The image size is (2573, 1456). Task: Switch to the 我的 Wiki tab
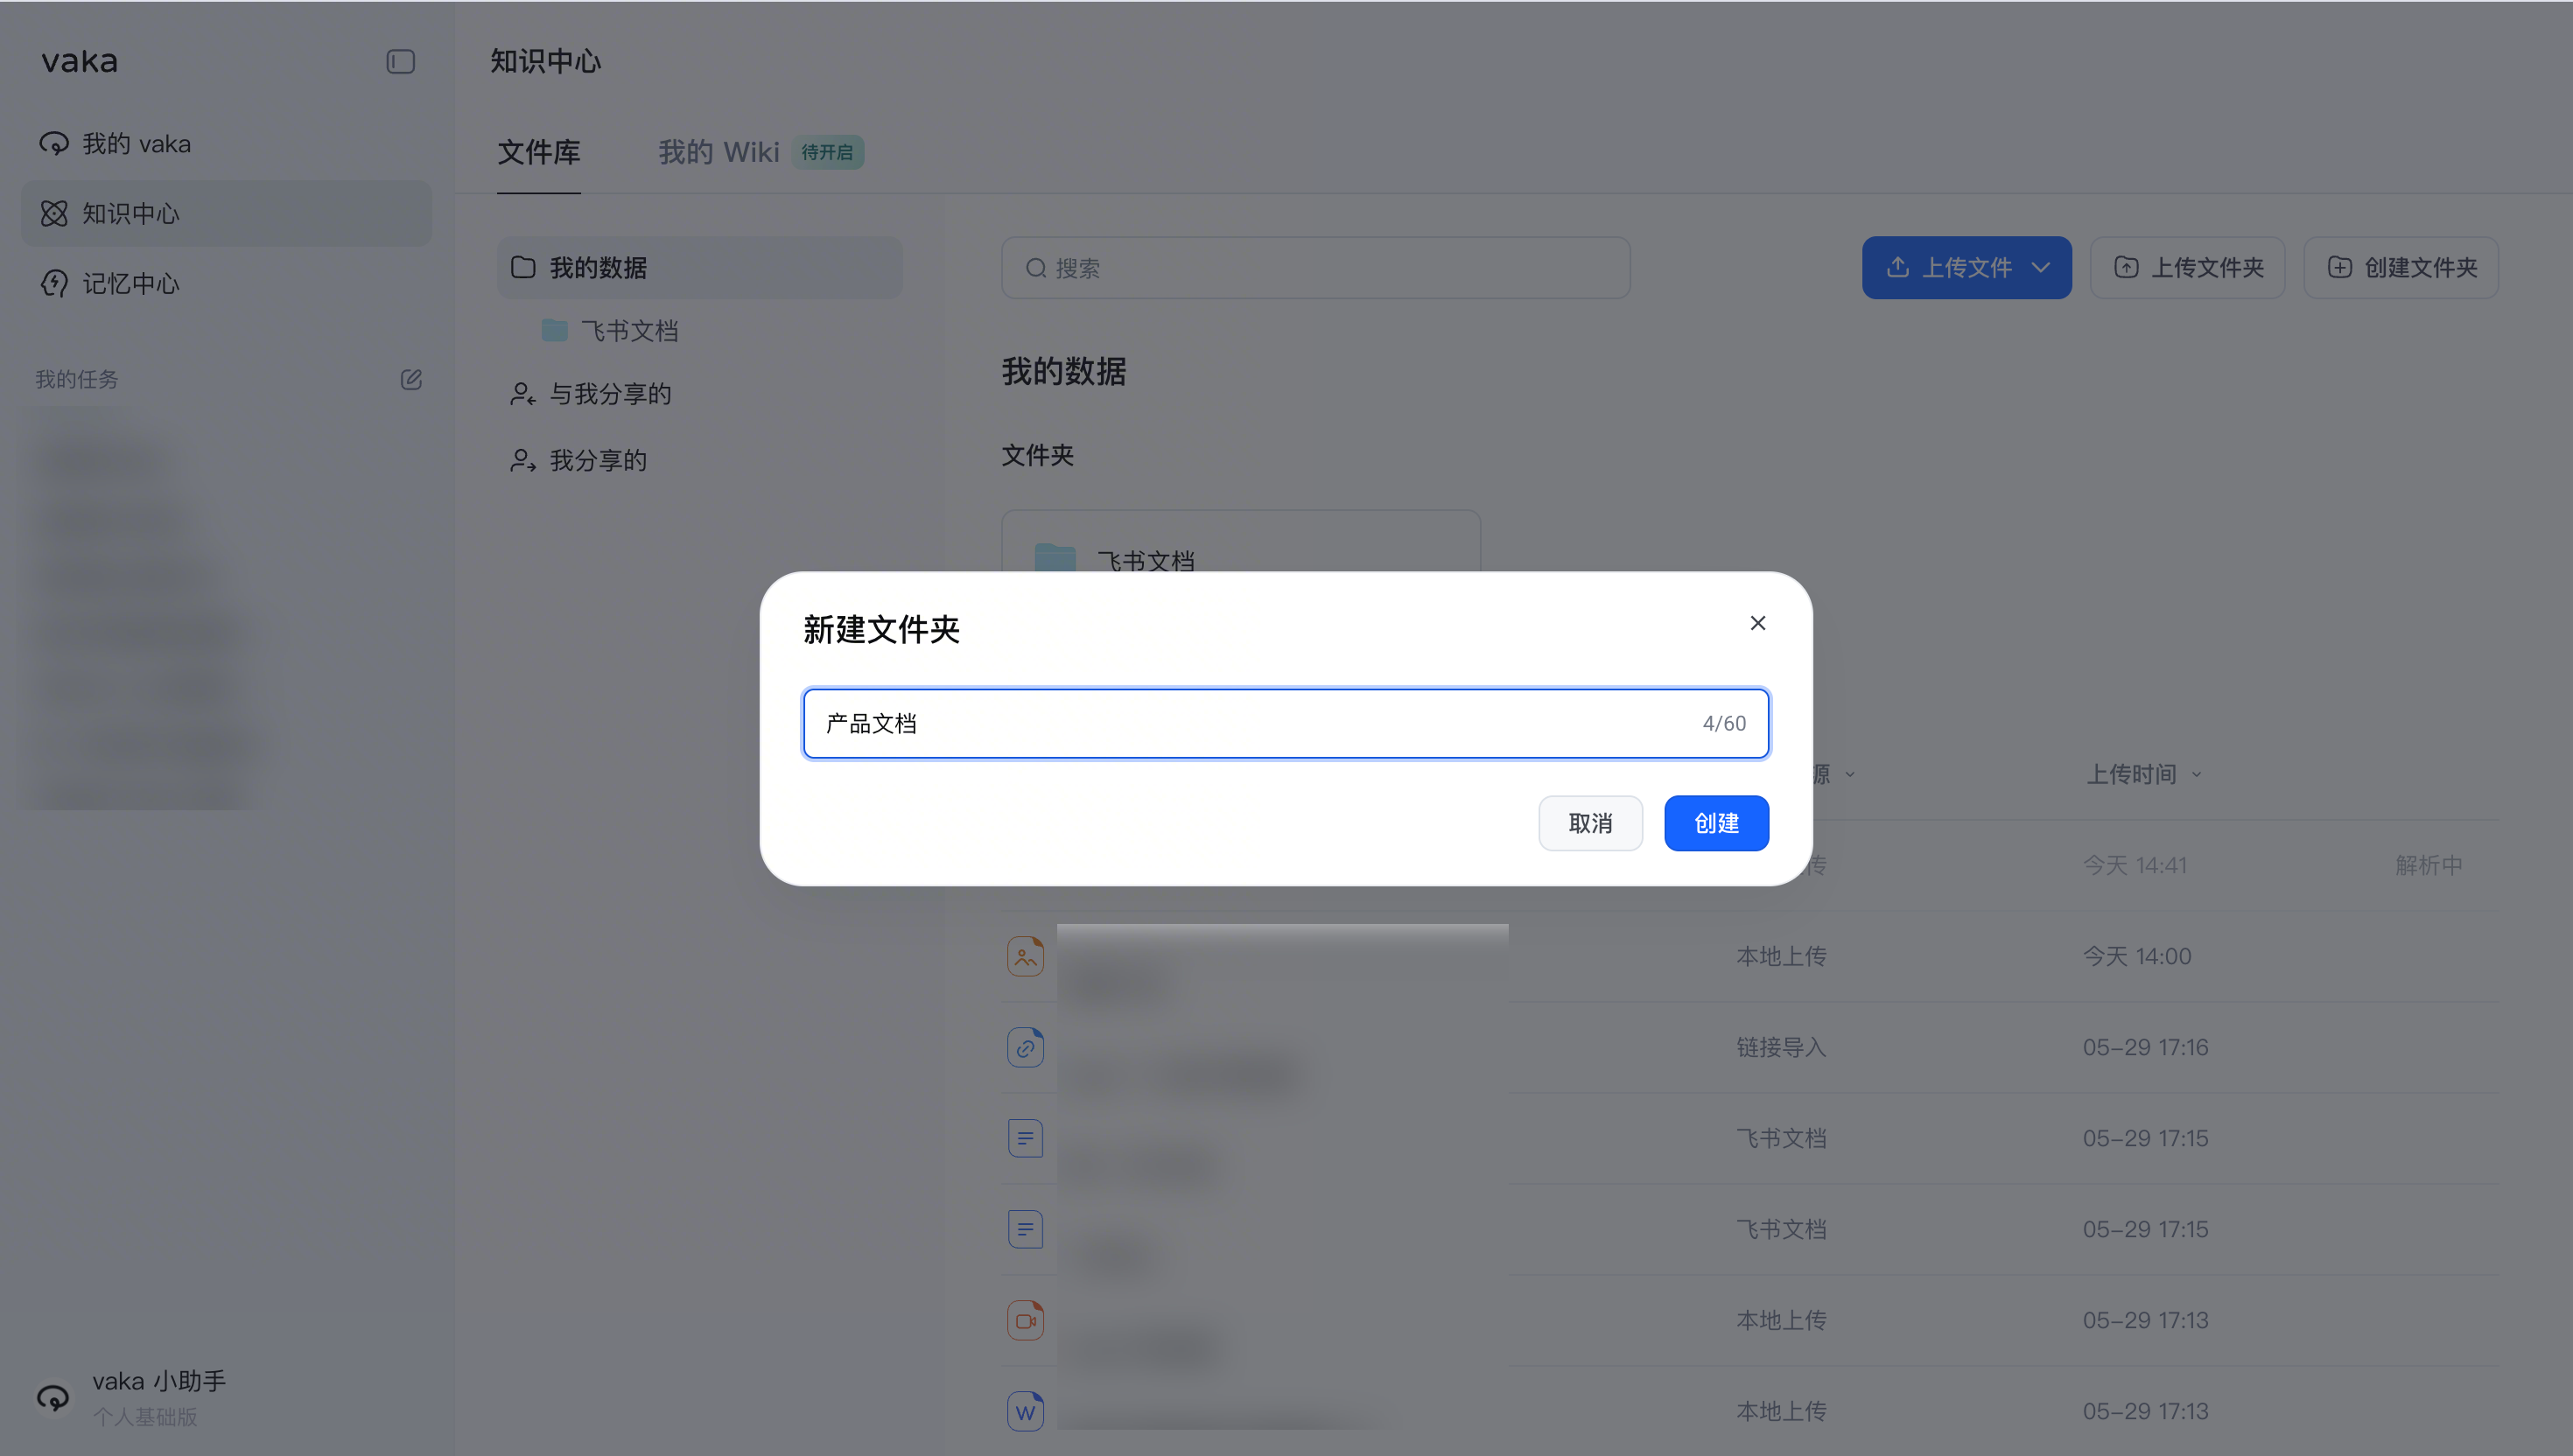(718, 153)
